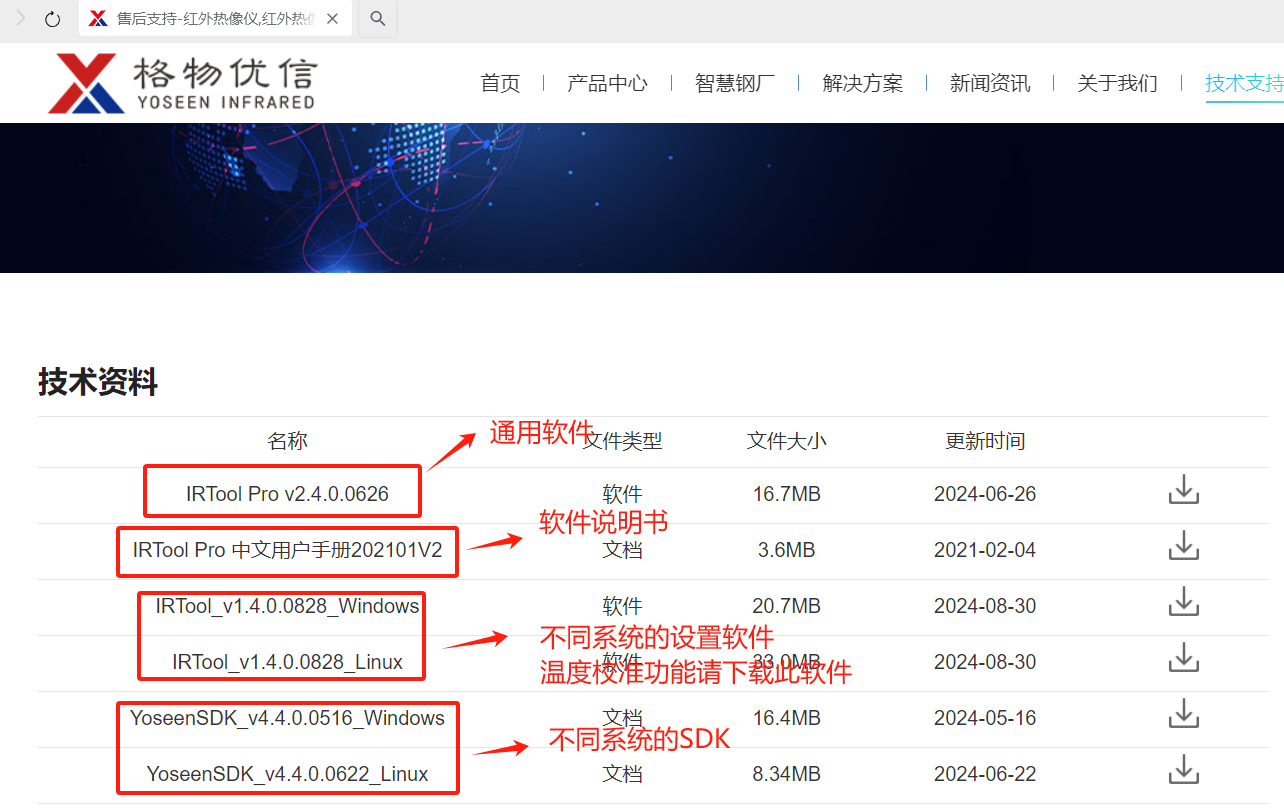Open the 关于我们 navigation item
Image resolution: width=1284 pixels, height=809 pixels.
click(1117, 83)
